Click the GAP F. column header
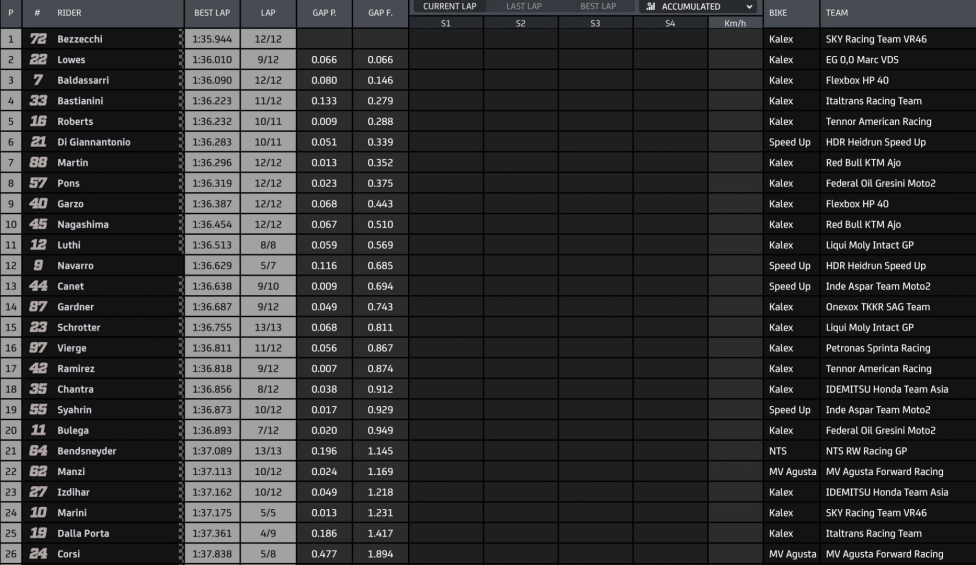This screenshot has width=976, height=565. [x=380, y=12]
